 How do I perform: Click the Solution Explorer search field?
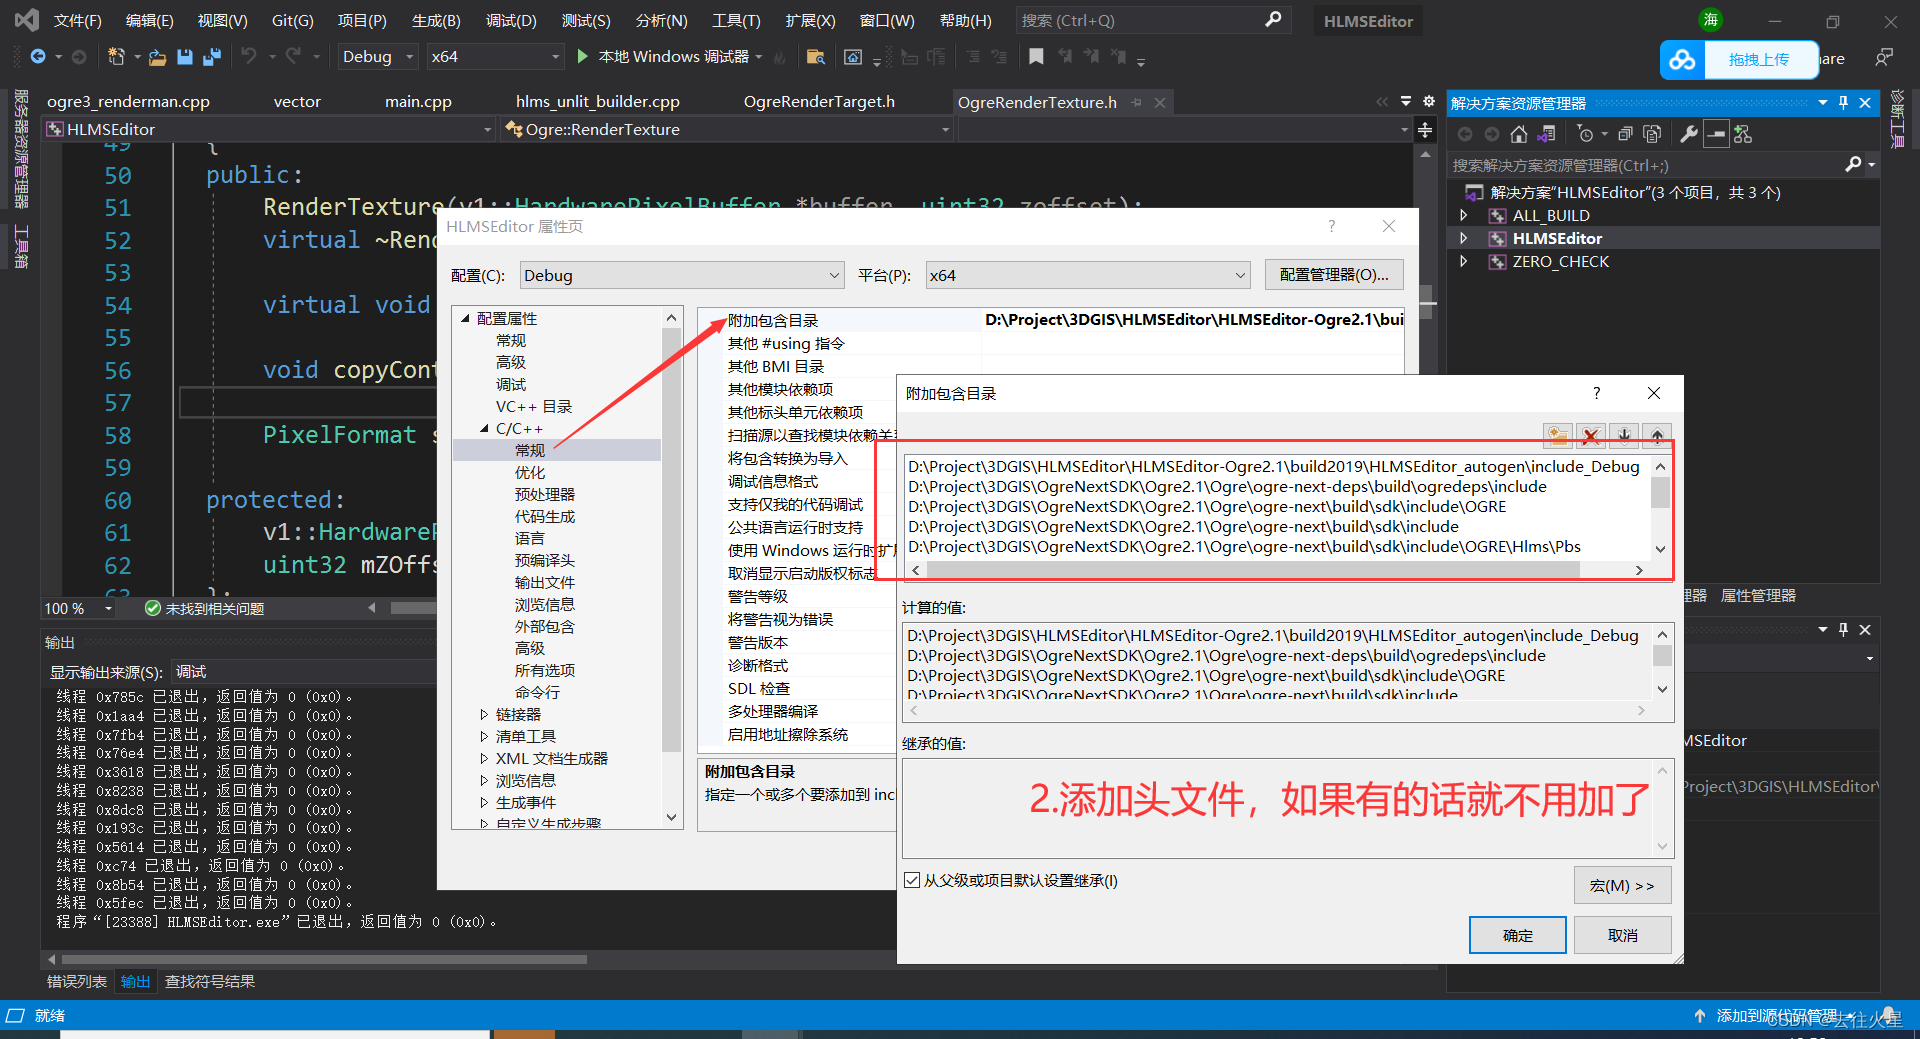tap(1645, 165)
